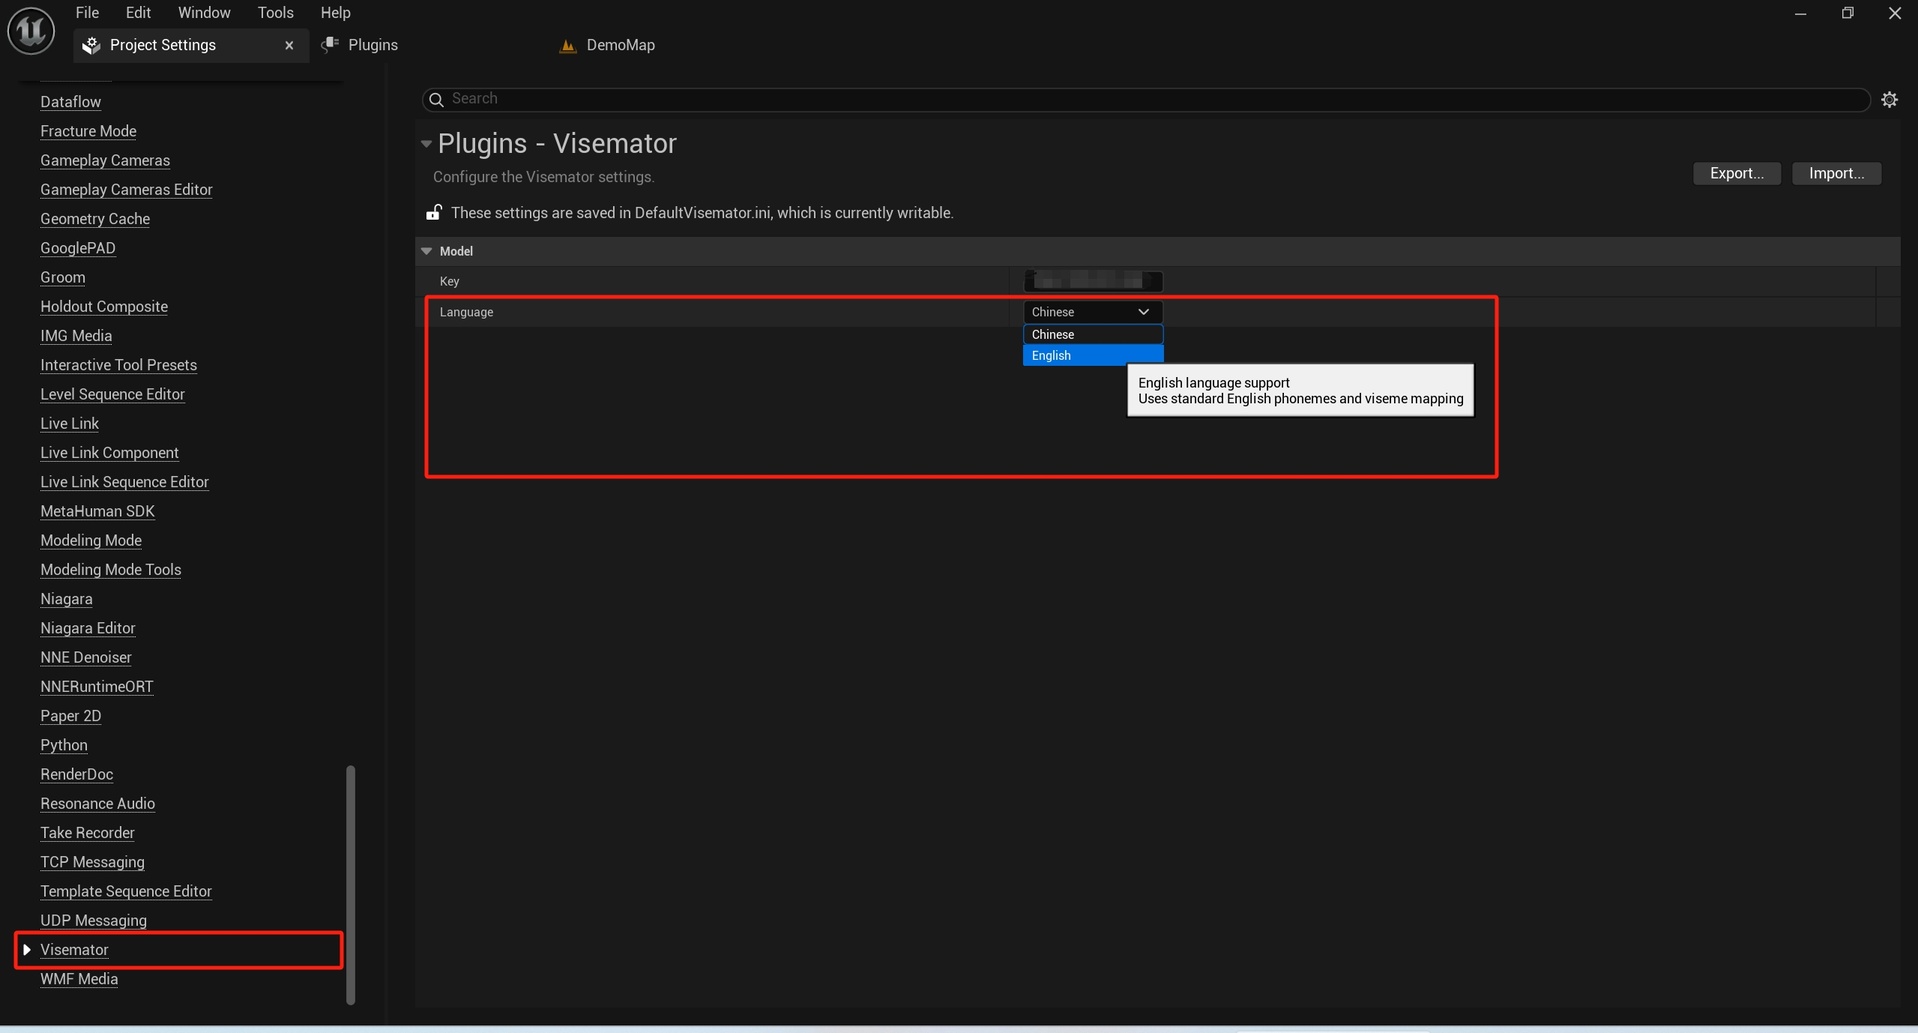Restore down the editor window
Image resolution: width=1918 pixels, height=1033 pixels.
(1848, 13)
